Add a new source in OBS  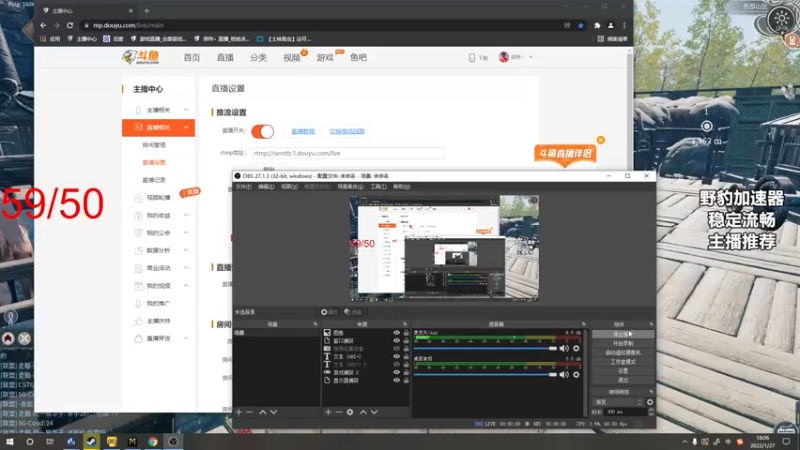(328, 412)
